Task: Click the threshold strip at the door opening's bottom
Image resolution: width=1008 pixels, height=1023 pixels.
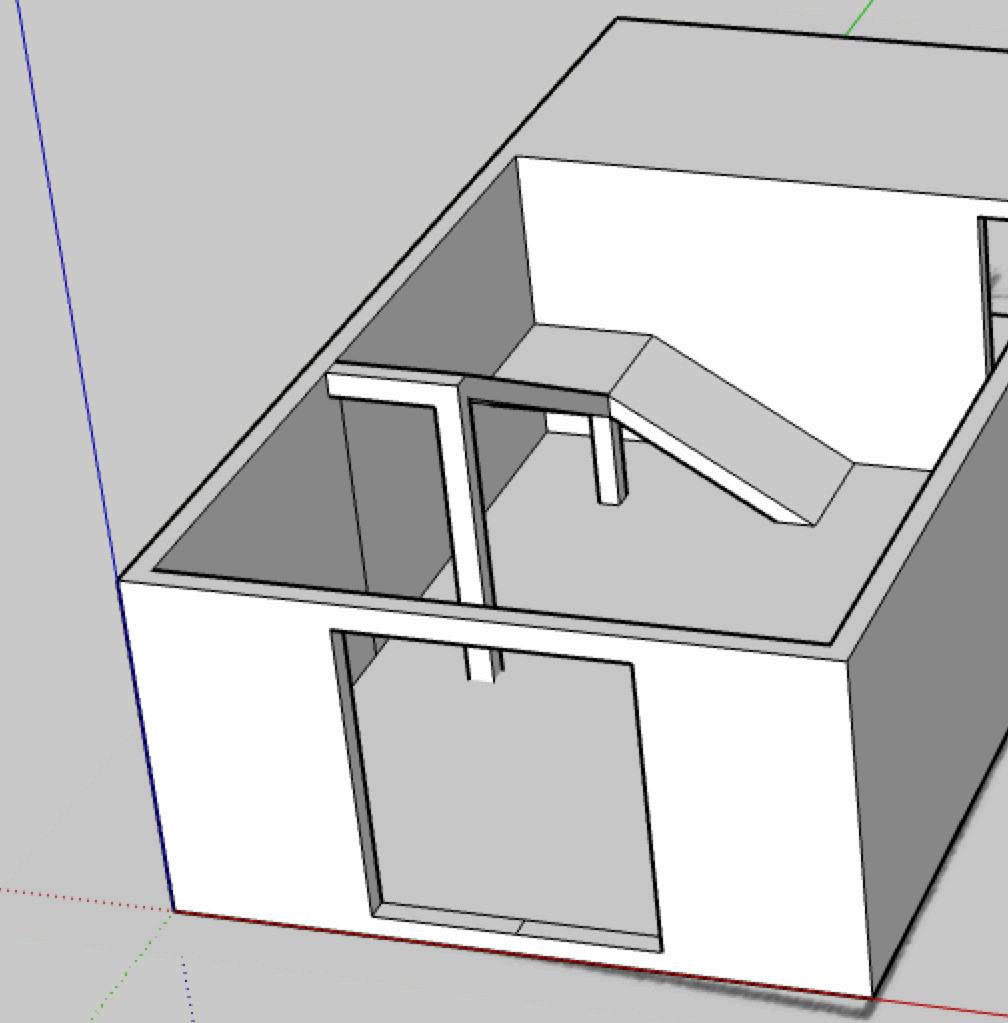Action: click(x=519, y=926)
